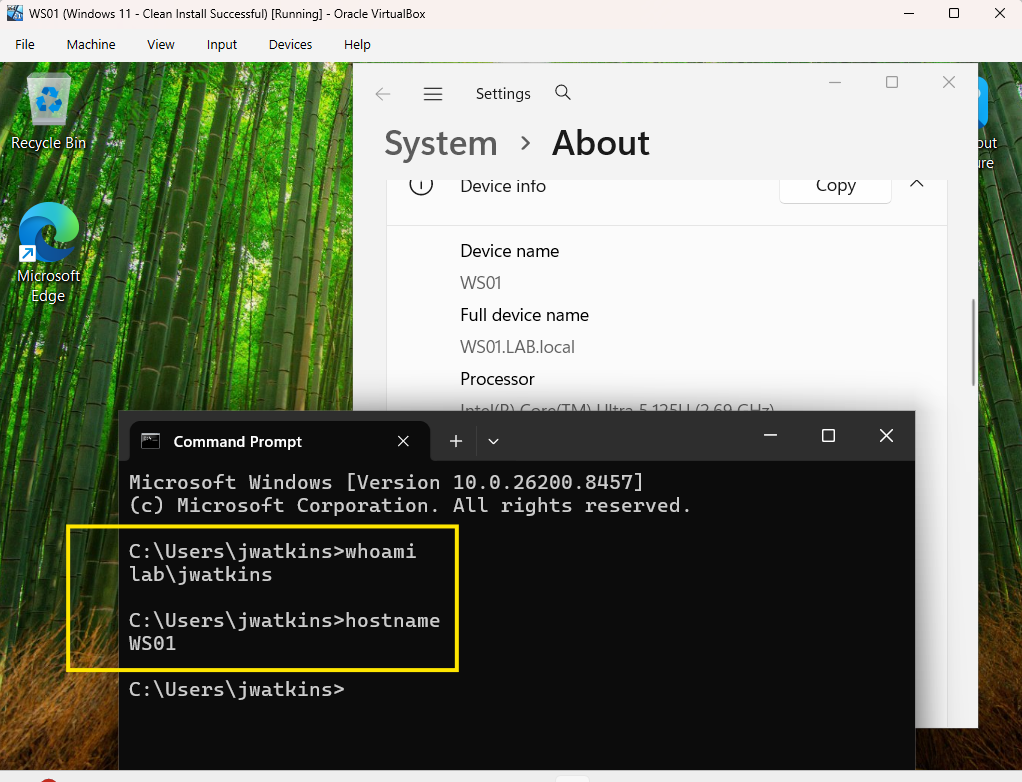Add a new terminal tab

456,441
